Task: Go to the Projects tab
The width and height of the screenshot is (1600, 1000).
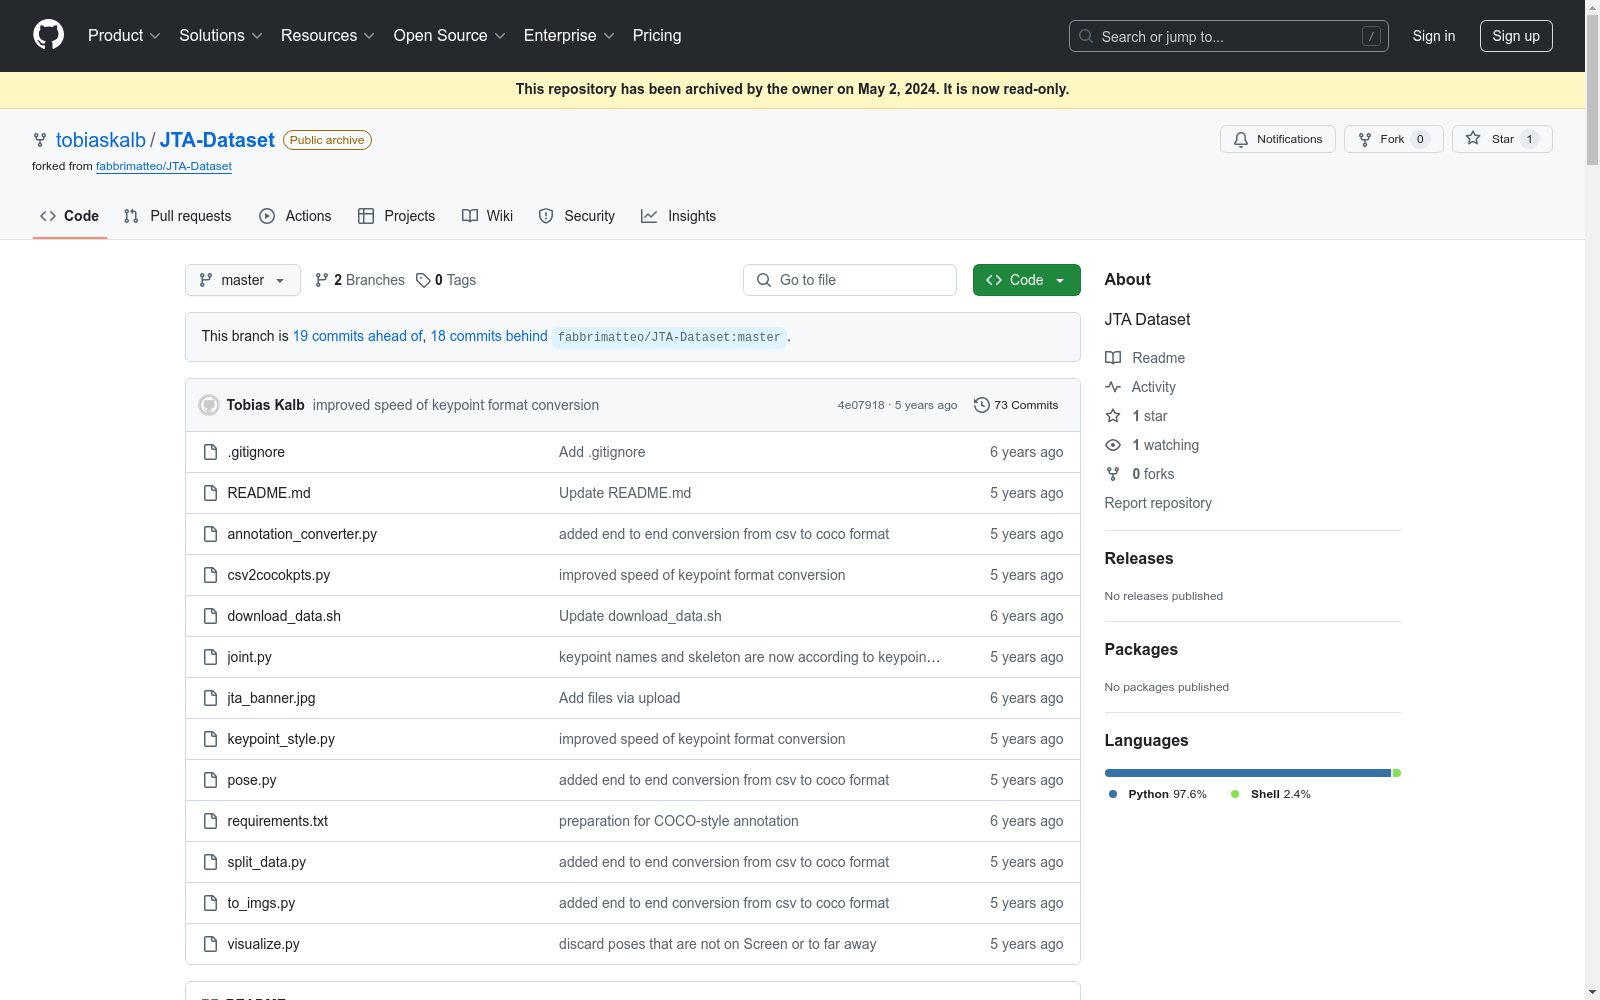Action: pos(397,216)
